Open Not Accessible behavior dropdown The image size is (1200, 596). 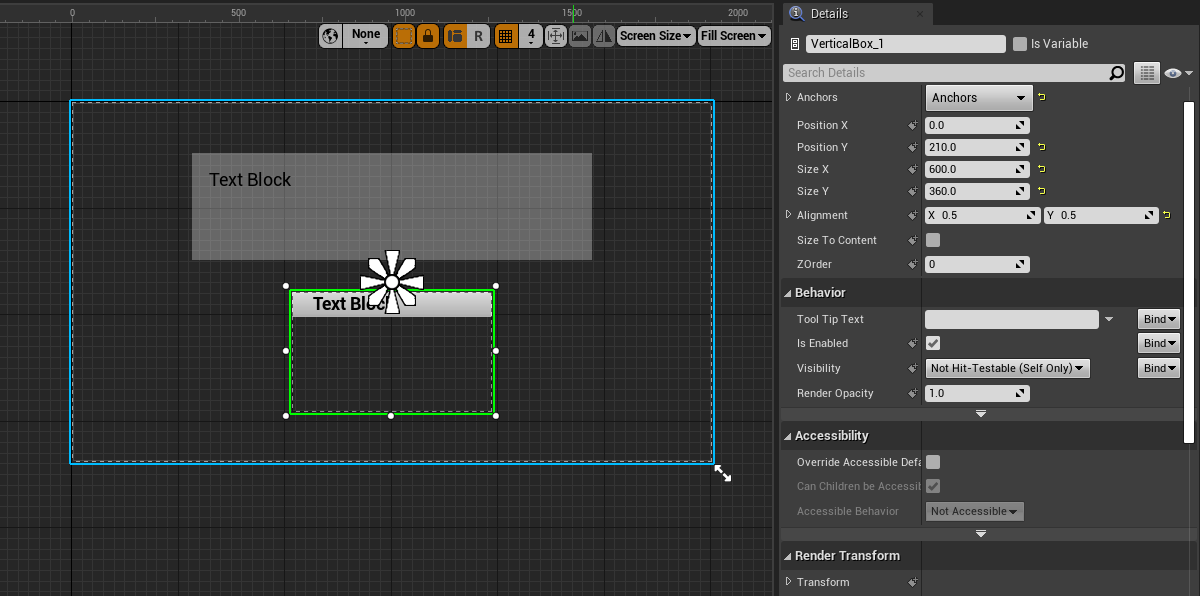[x=975, y=511]
